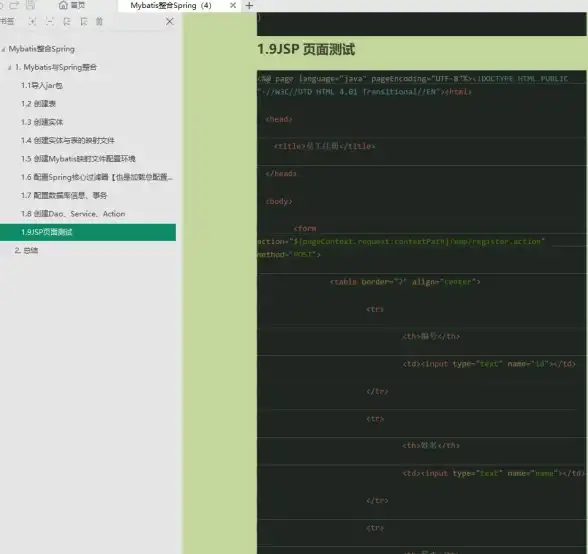The width and height of the screenshot is (588, 554).
Task: Click the add child bookmark icon
Action: (x=84, y=22)
